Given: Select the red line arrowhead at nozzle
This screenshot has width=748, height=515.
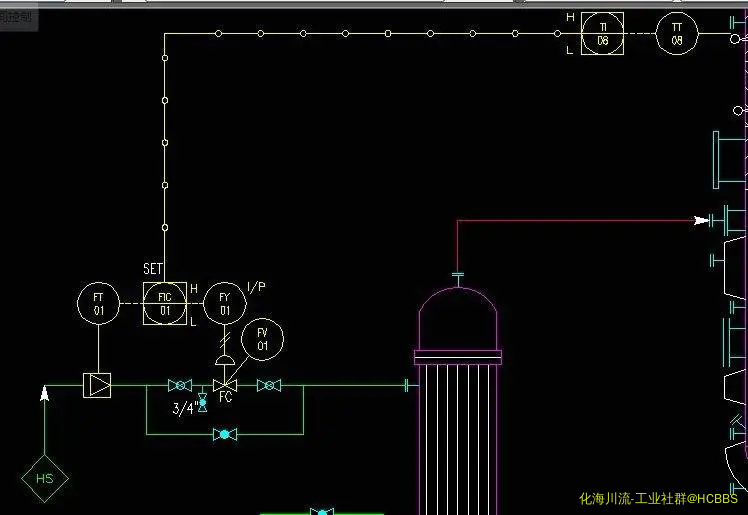Looking at the screenshot, I should click(x=701, y=220).
